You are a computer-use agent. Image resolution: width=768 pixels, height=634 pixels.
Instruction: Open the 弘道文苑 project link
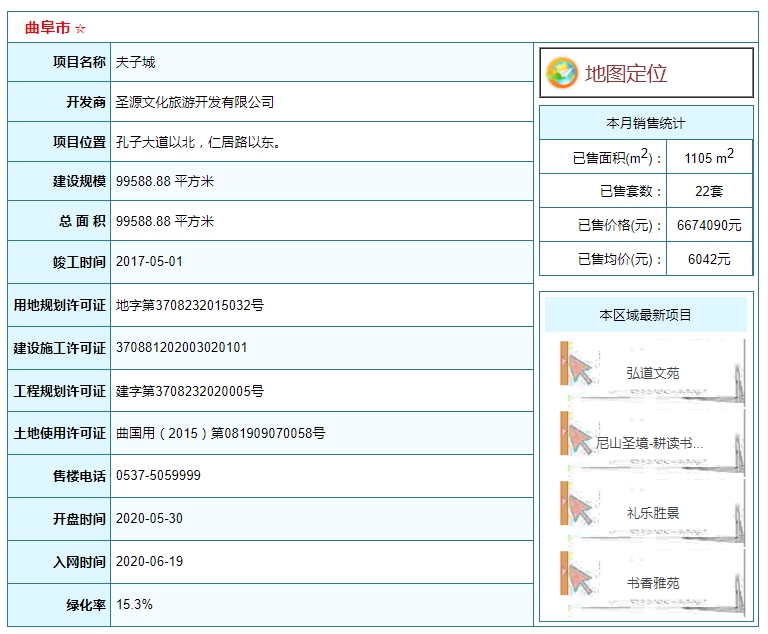pos(652,373)
